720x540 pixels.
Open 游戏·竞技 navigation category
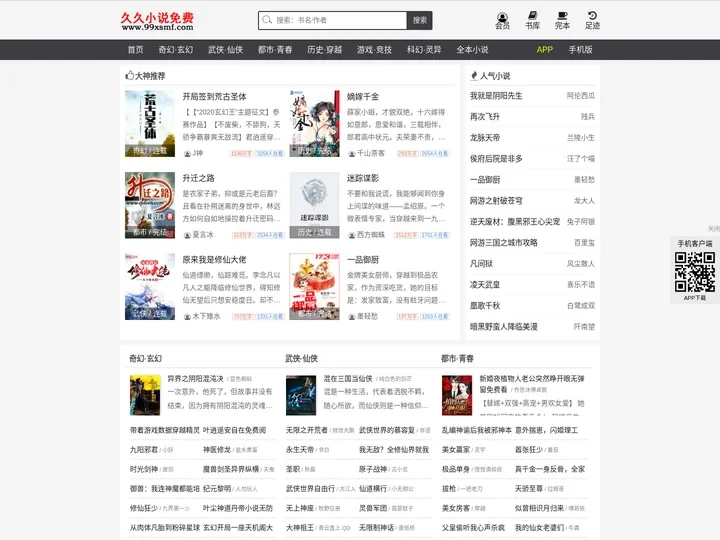pos(374,50)
